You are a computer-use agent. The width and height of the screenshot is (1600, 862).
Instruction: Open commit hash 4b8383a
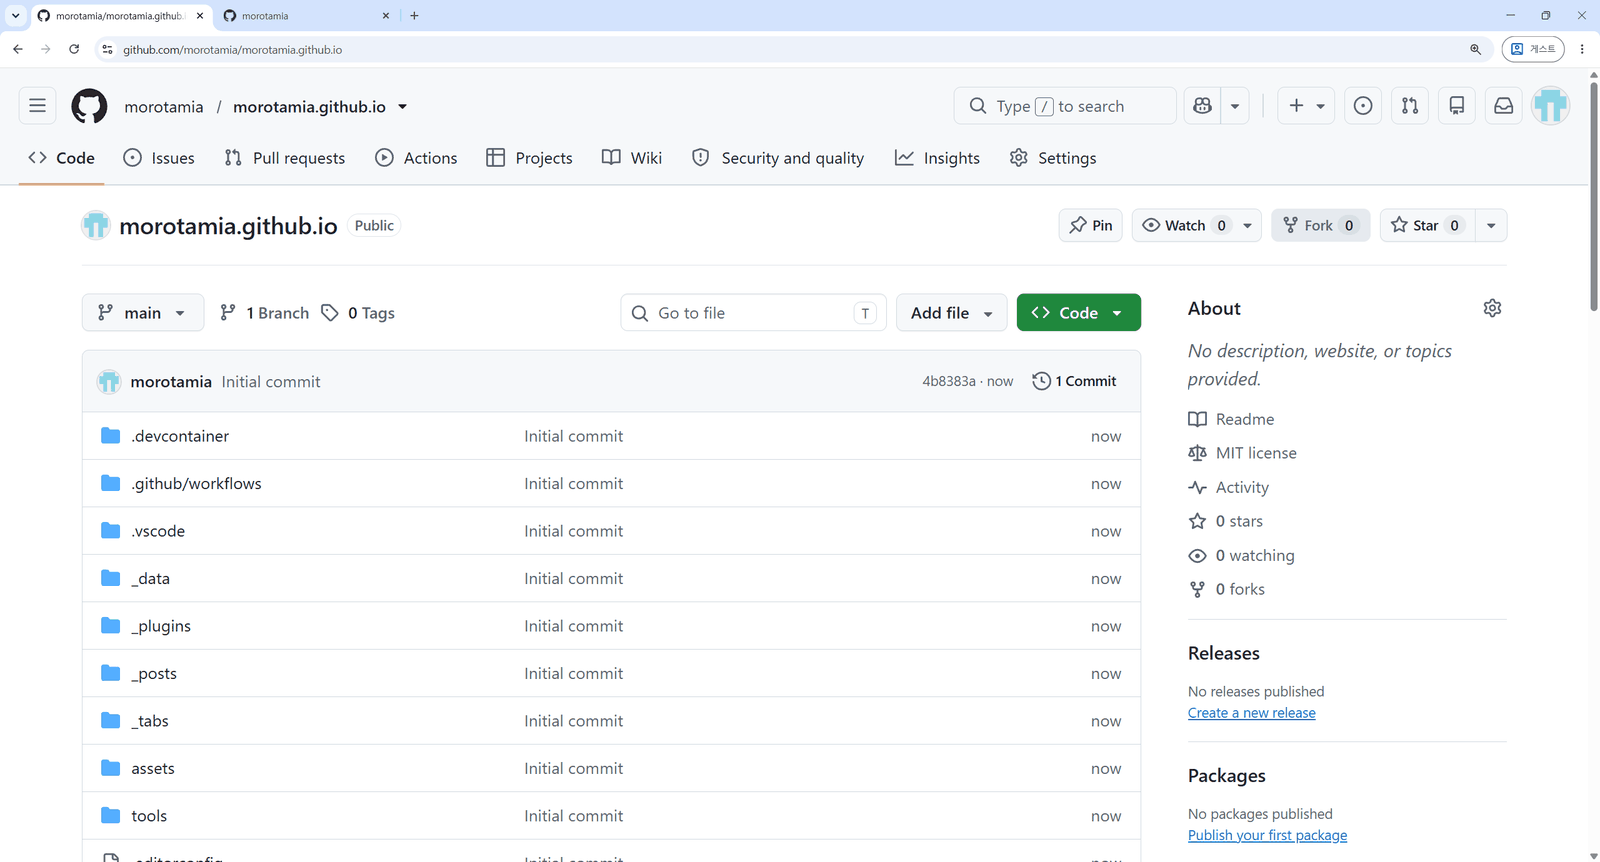[x=949, y=381]
